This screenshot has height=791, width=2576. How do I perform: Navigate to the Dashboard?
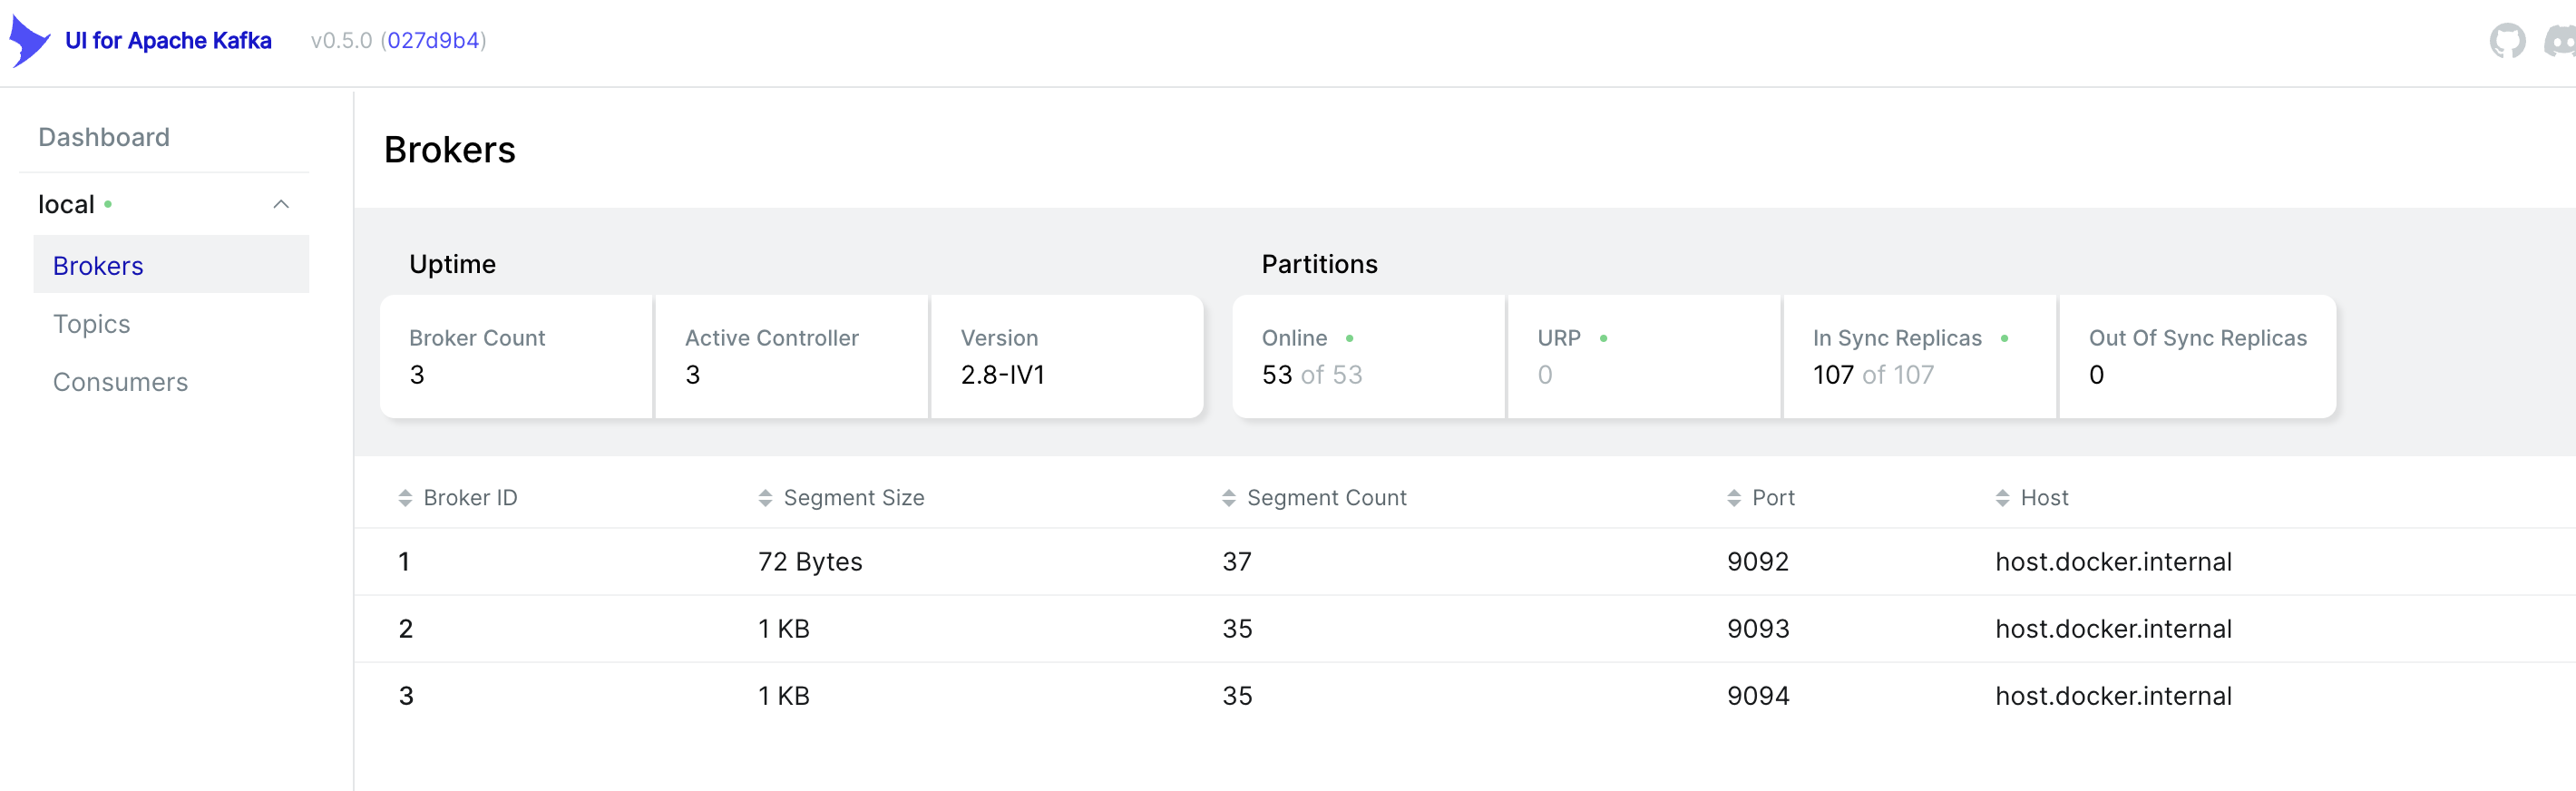103,137
